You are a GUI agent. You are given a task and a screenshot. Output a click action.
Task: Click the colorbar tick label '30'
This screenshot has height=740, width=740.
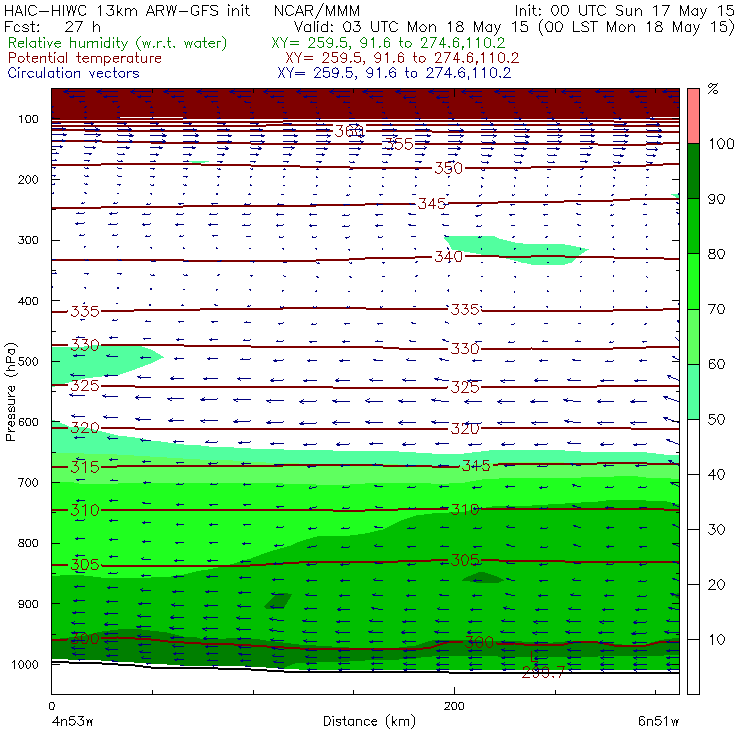(716, 530)
